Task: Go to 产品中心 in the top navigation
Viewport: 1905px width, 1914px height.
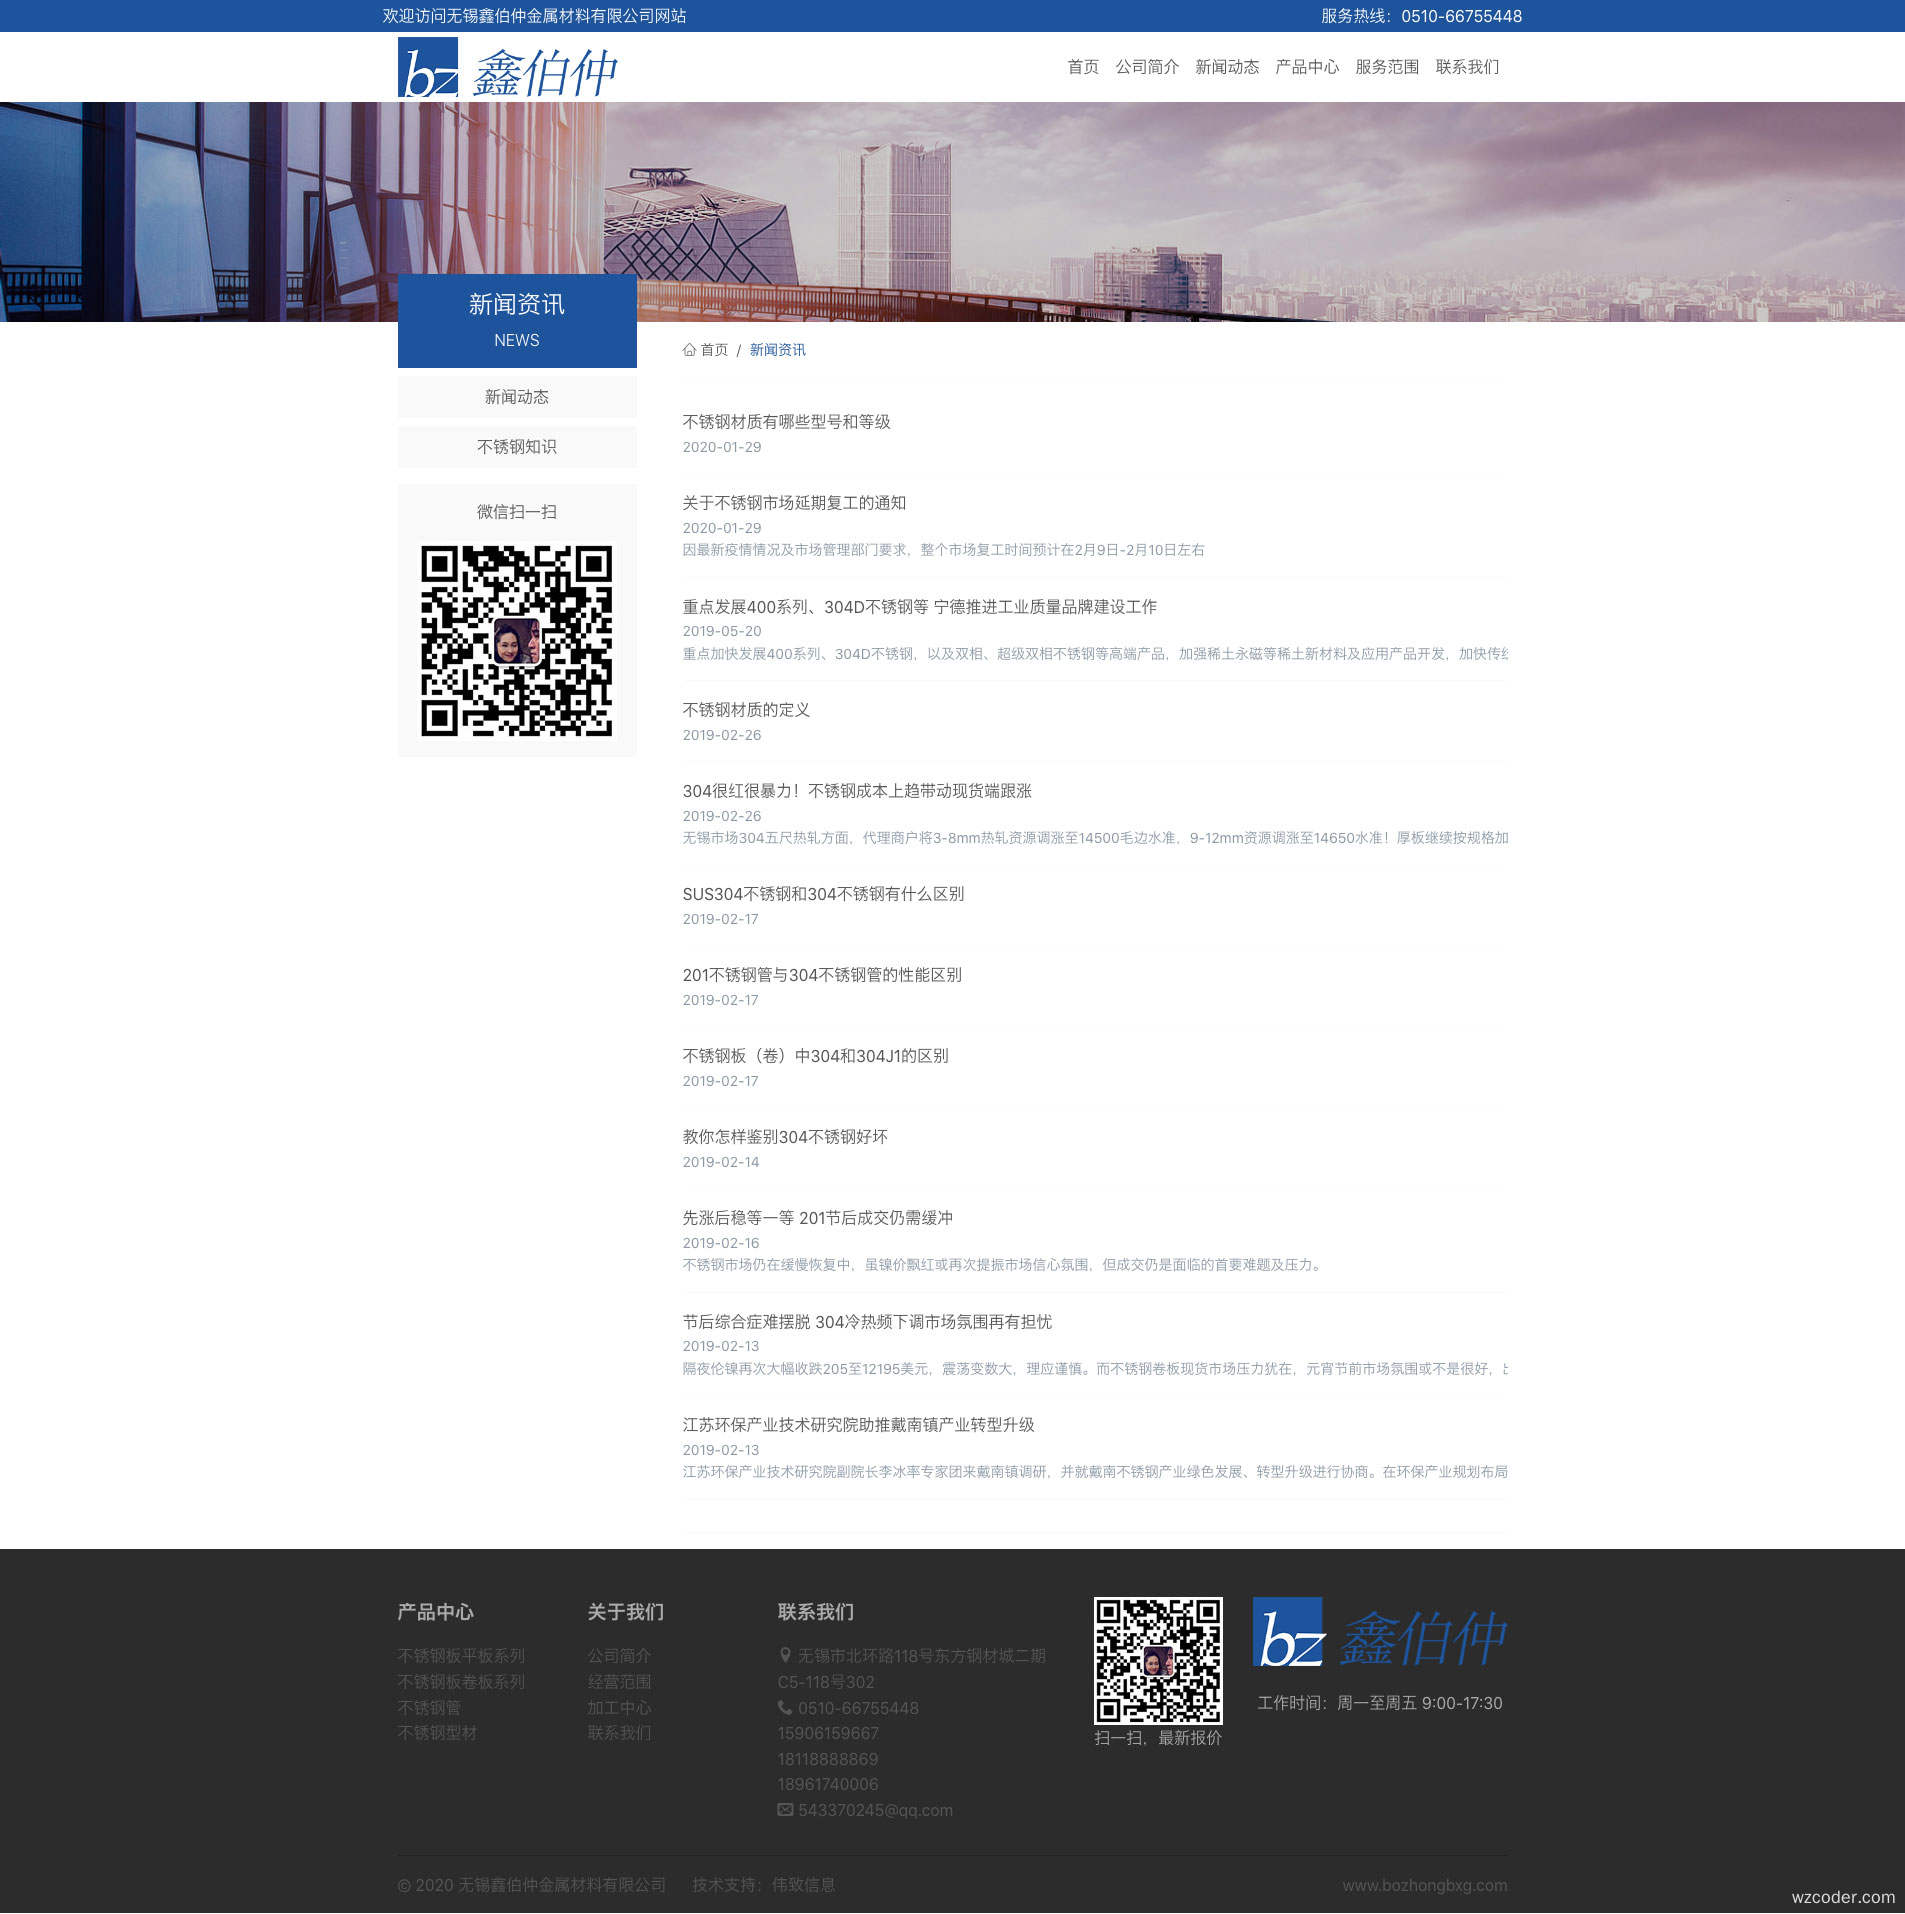Action: [1307, 67]
